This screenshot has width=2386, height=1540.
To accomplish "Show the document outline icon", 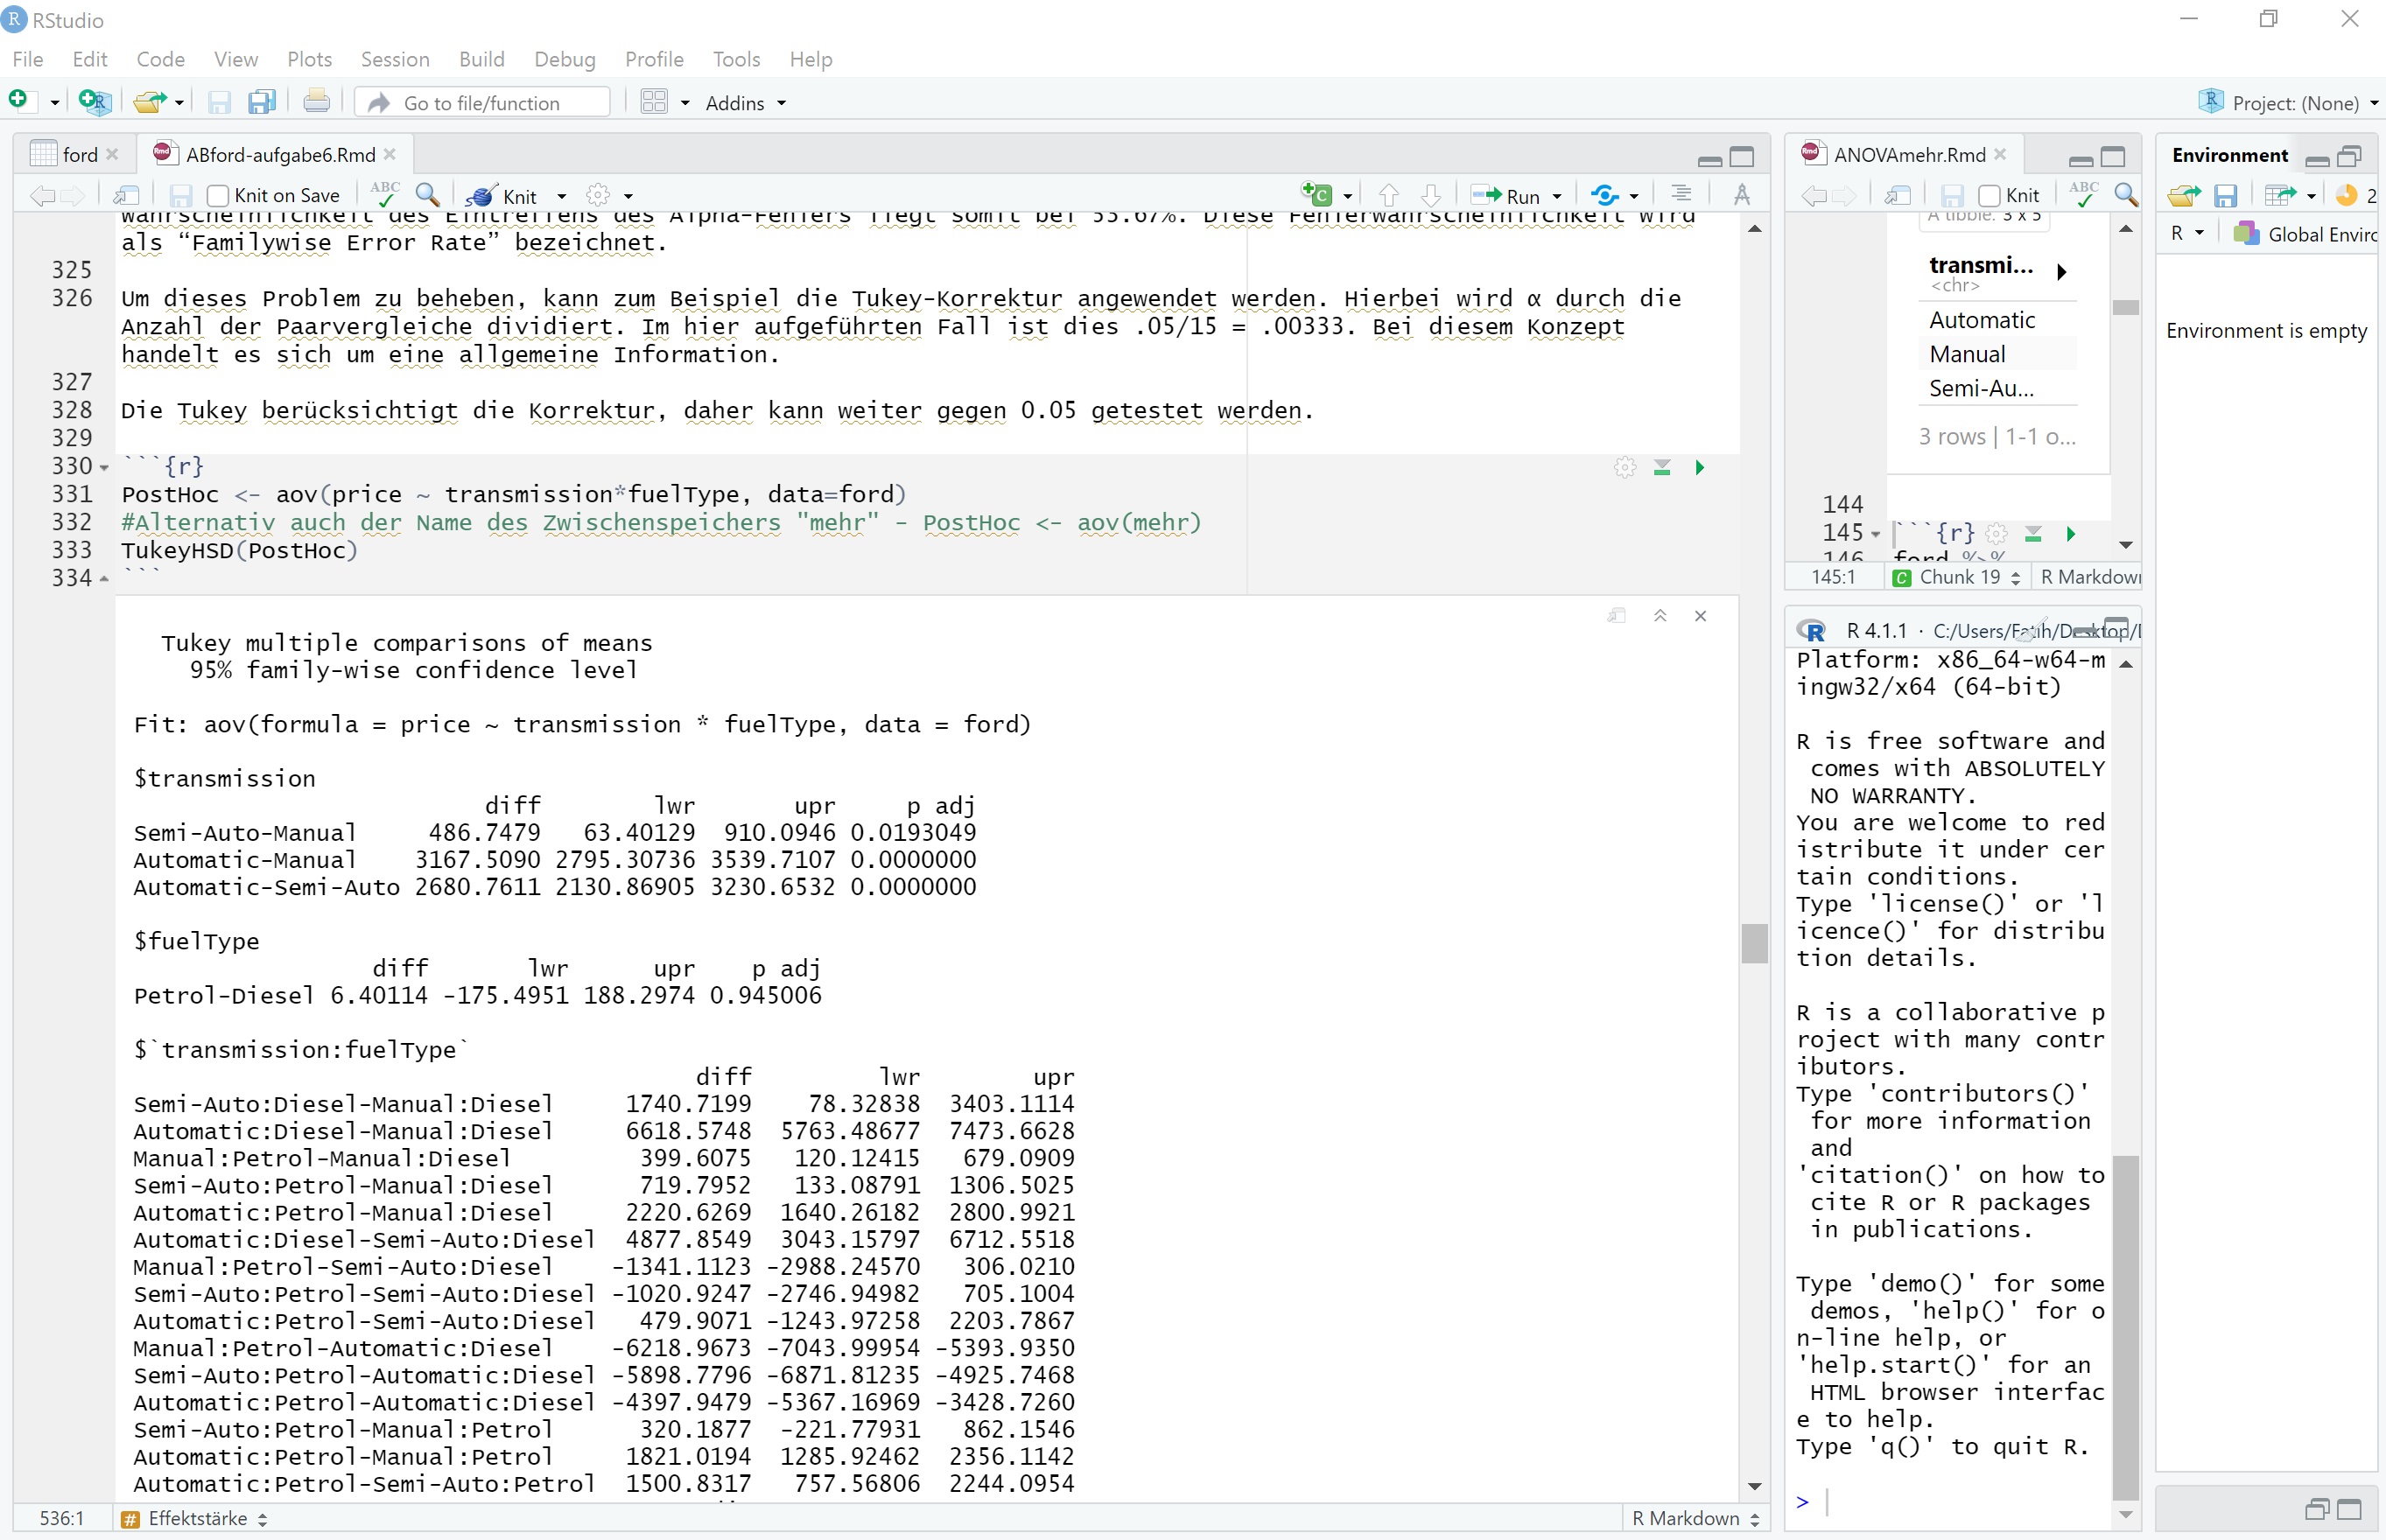I will (1681, 195).
